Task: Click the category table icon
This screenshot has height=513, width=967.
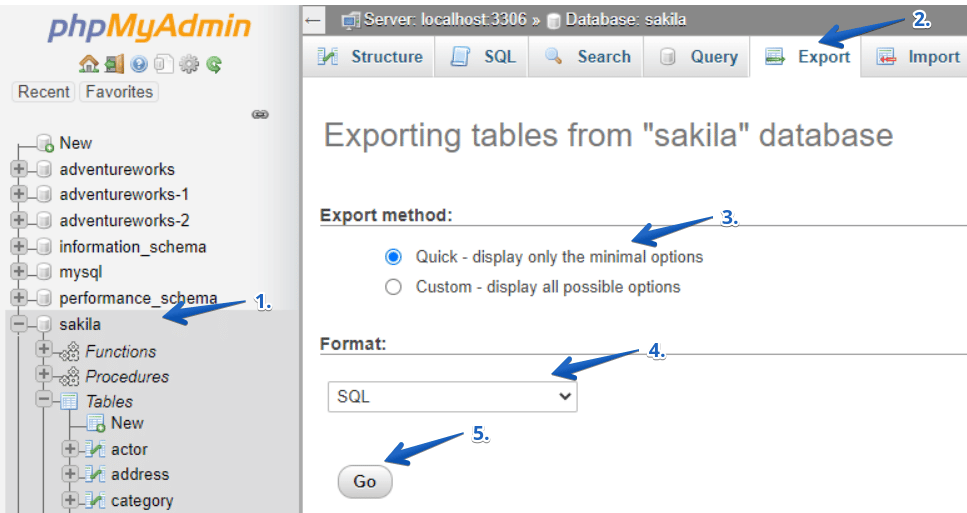Action: pos(95,500)
